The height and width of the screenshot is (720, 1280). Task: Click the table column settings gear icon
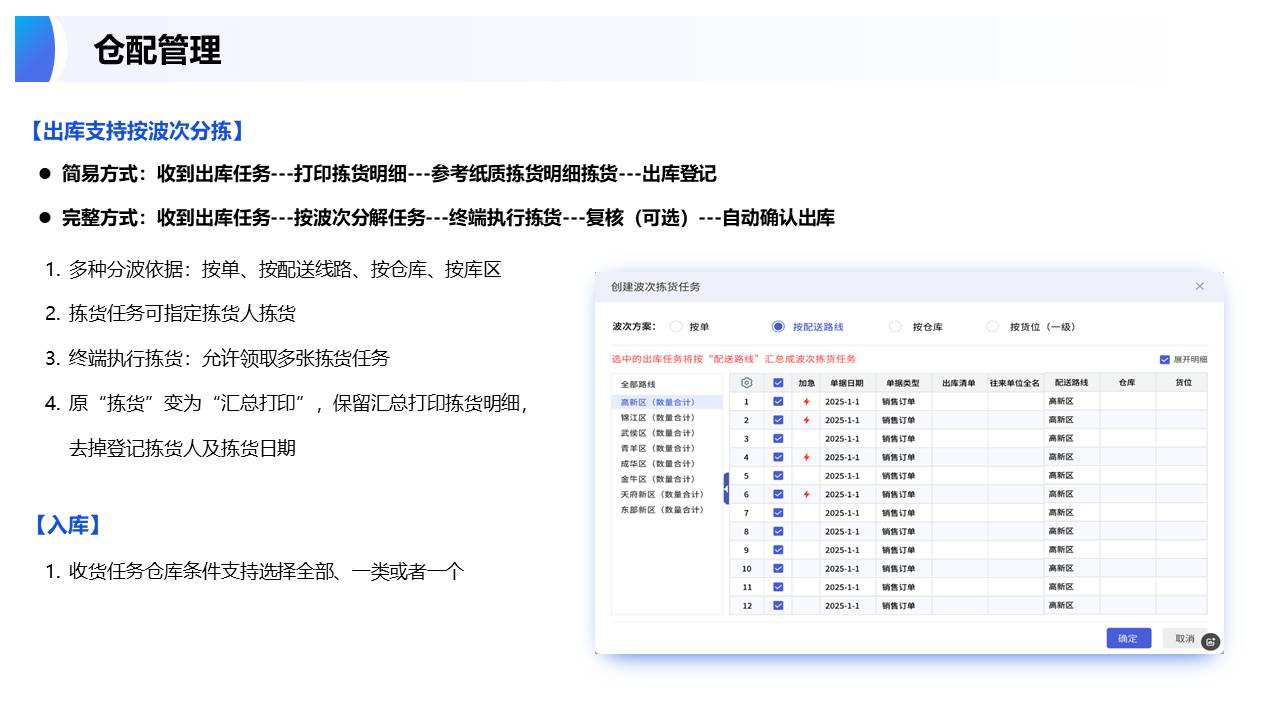[746, 382]
